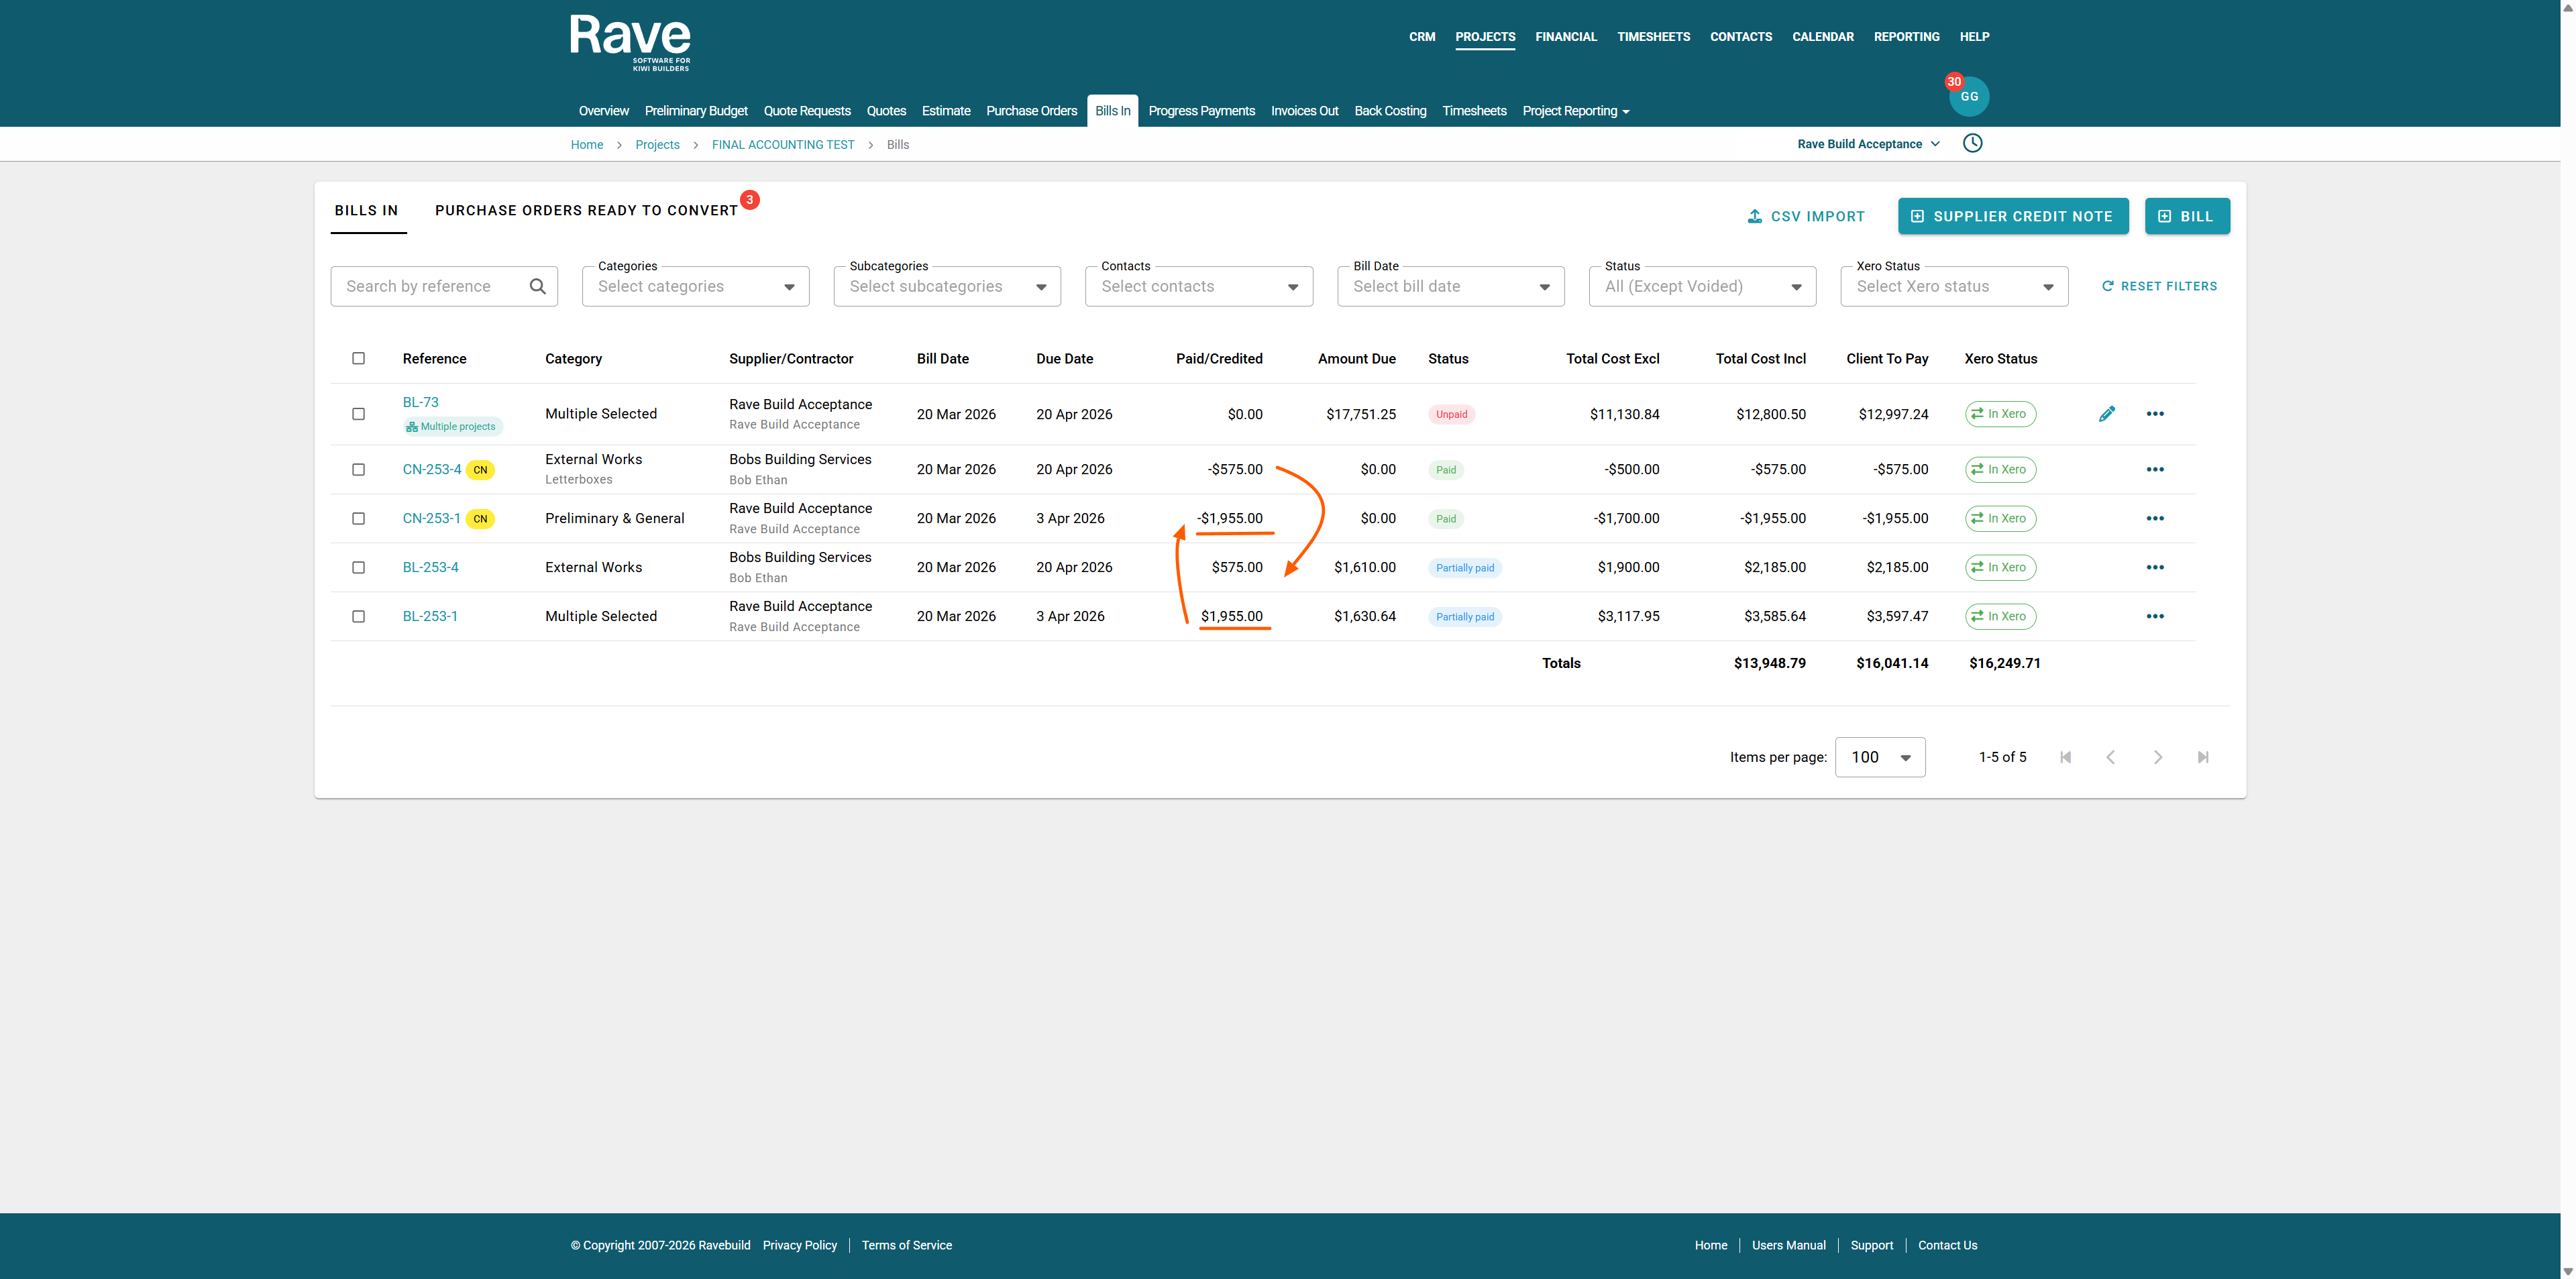Image resolution: width=2576 pixels, height=1279 pixels.
Task: Open three-dot menu for BL-253-1 row
Action: 2154,616
